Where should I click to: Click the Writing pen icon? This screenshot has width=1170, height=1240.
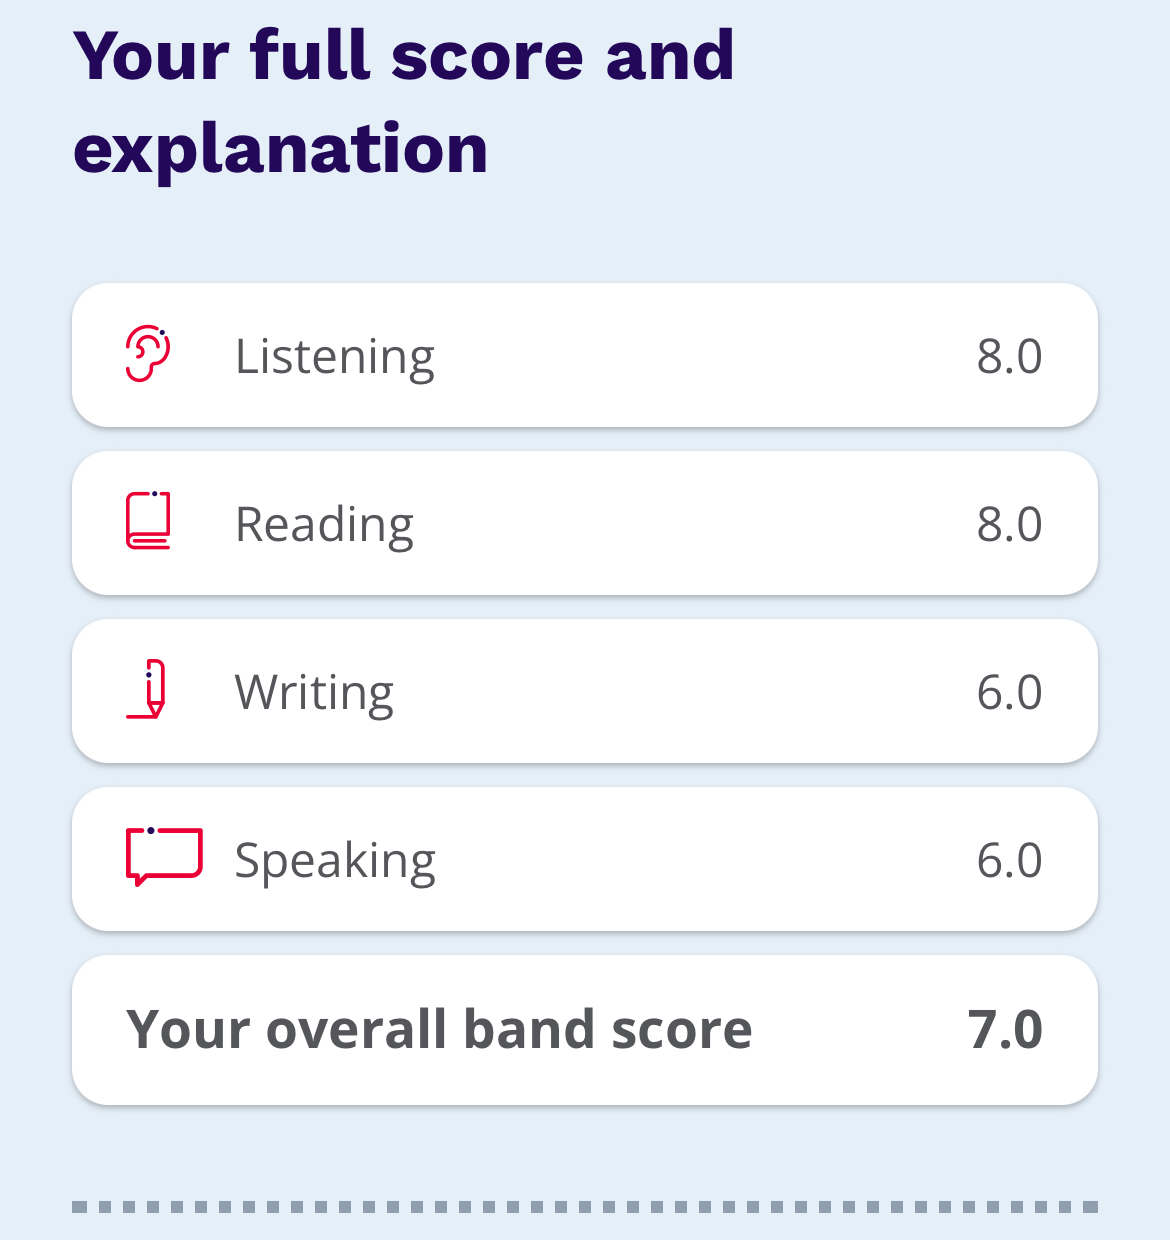(147, 689)
